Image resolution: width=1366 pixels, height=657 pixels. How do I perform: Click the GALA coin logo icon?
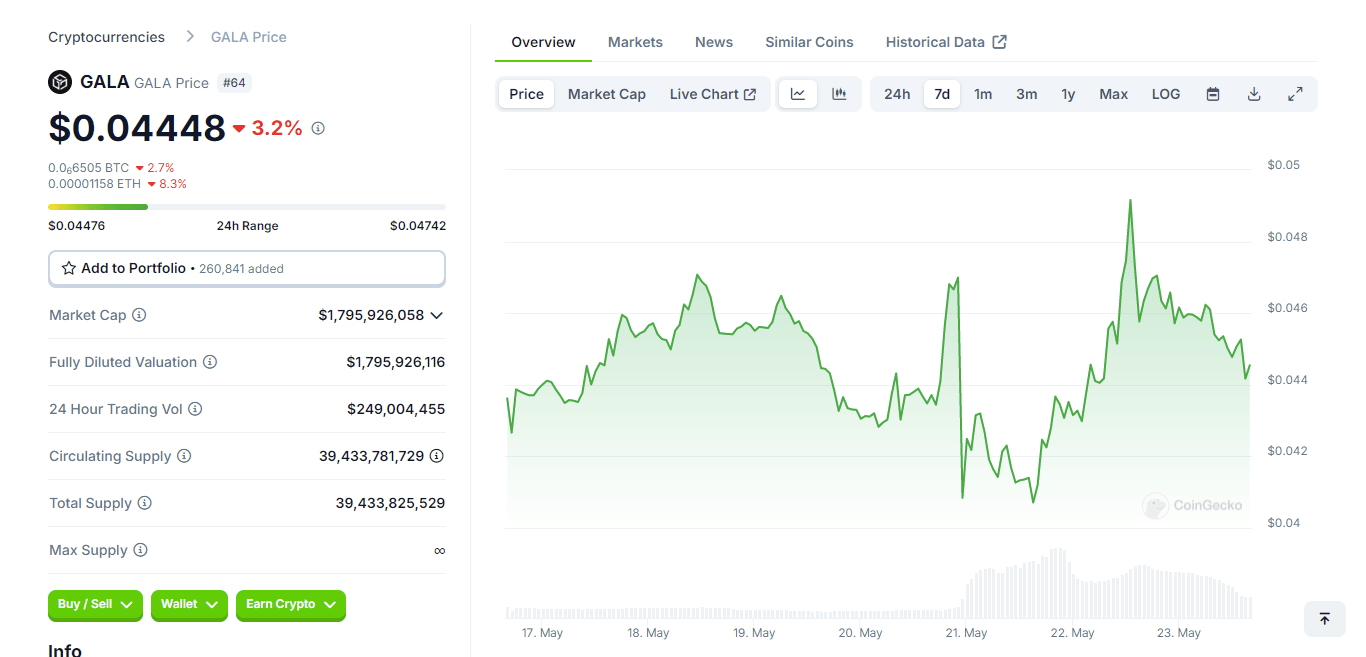60,82
